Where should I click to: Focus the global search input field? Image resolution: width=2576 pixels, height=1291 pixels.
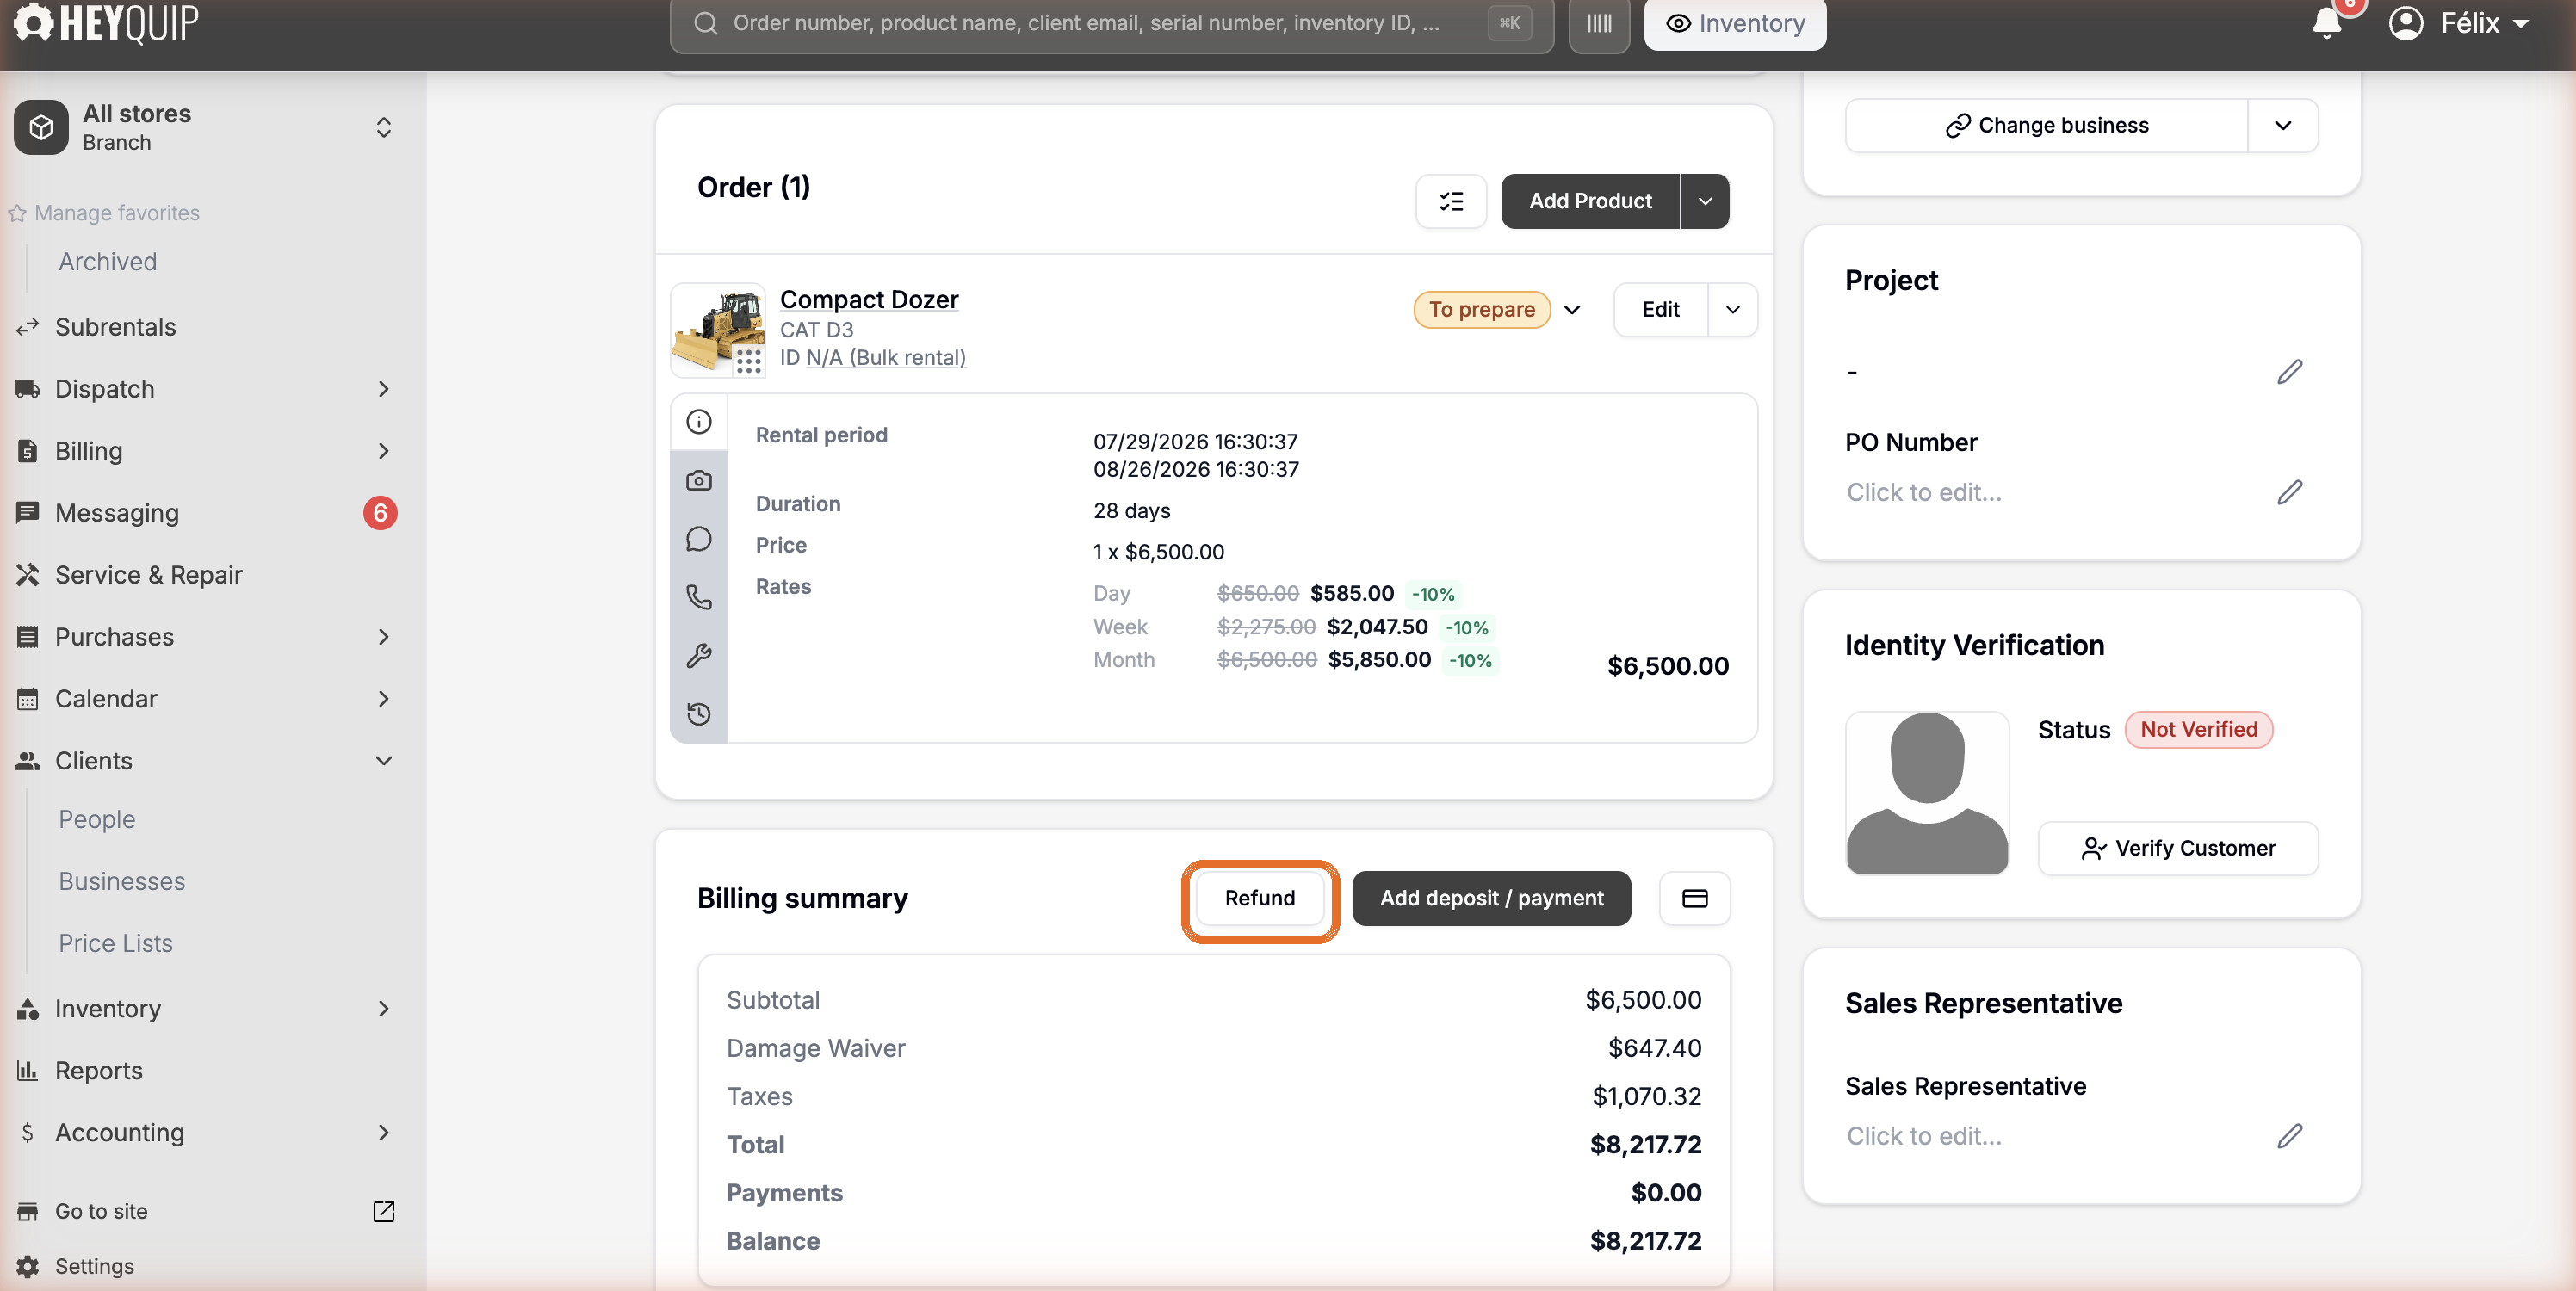click(x=1111, y=23)
